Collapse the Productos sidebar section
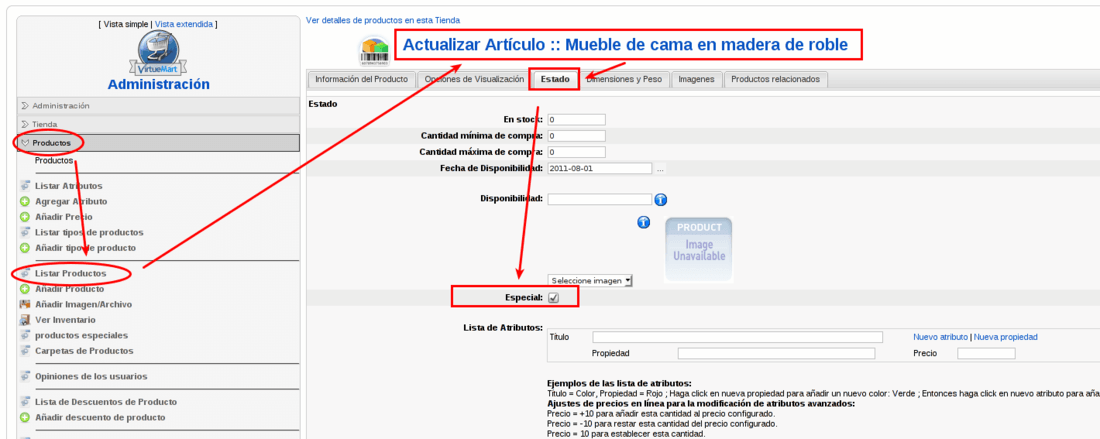The width and height of the screenshot is (1100, 439). 159,142
